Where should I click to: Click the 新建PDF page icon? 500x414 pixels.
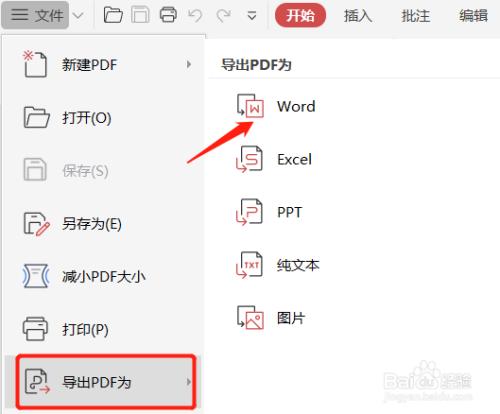point(35,64)
